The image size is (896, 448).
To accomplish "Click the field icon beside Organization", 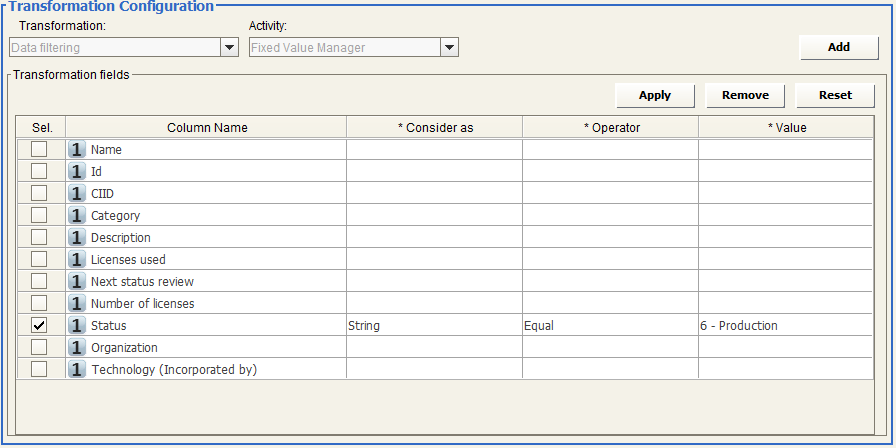I will pyautogui.click(x=77, y=348).
